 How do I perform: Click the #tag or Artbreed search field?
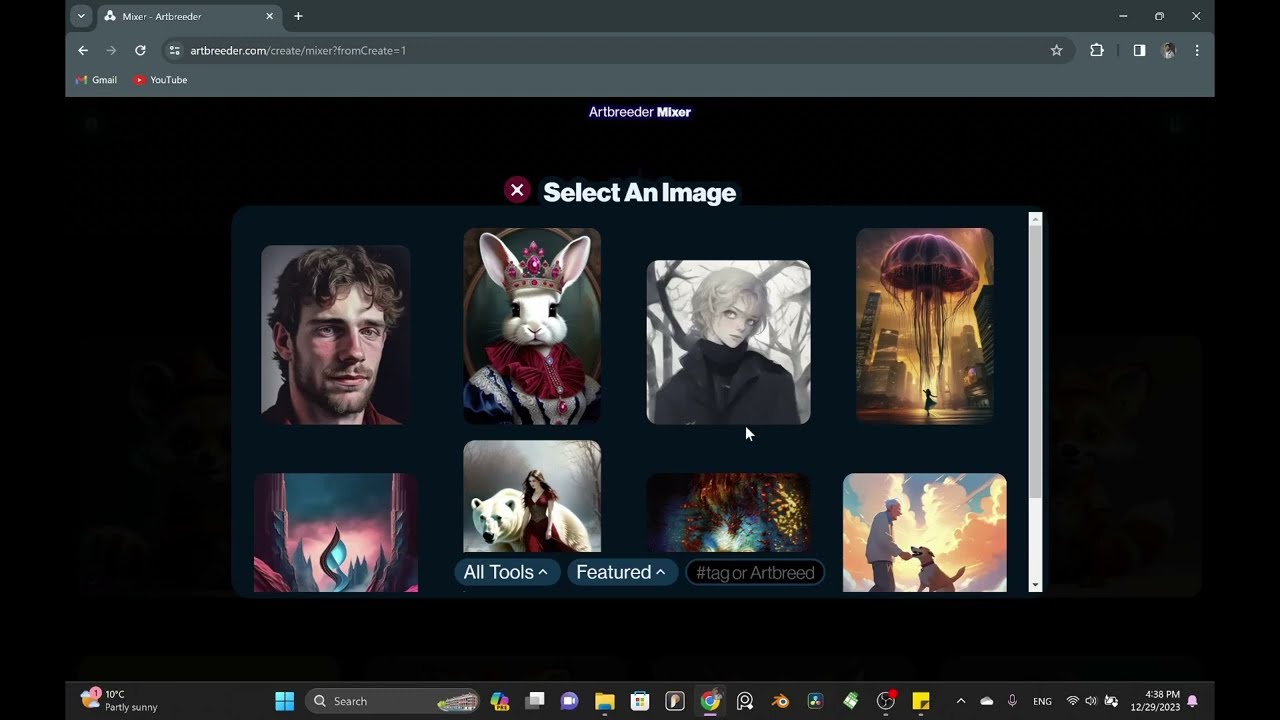tap(755, 572)
